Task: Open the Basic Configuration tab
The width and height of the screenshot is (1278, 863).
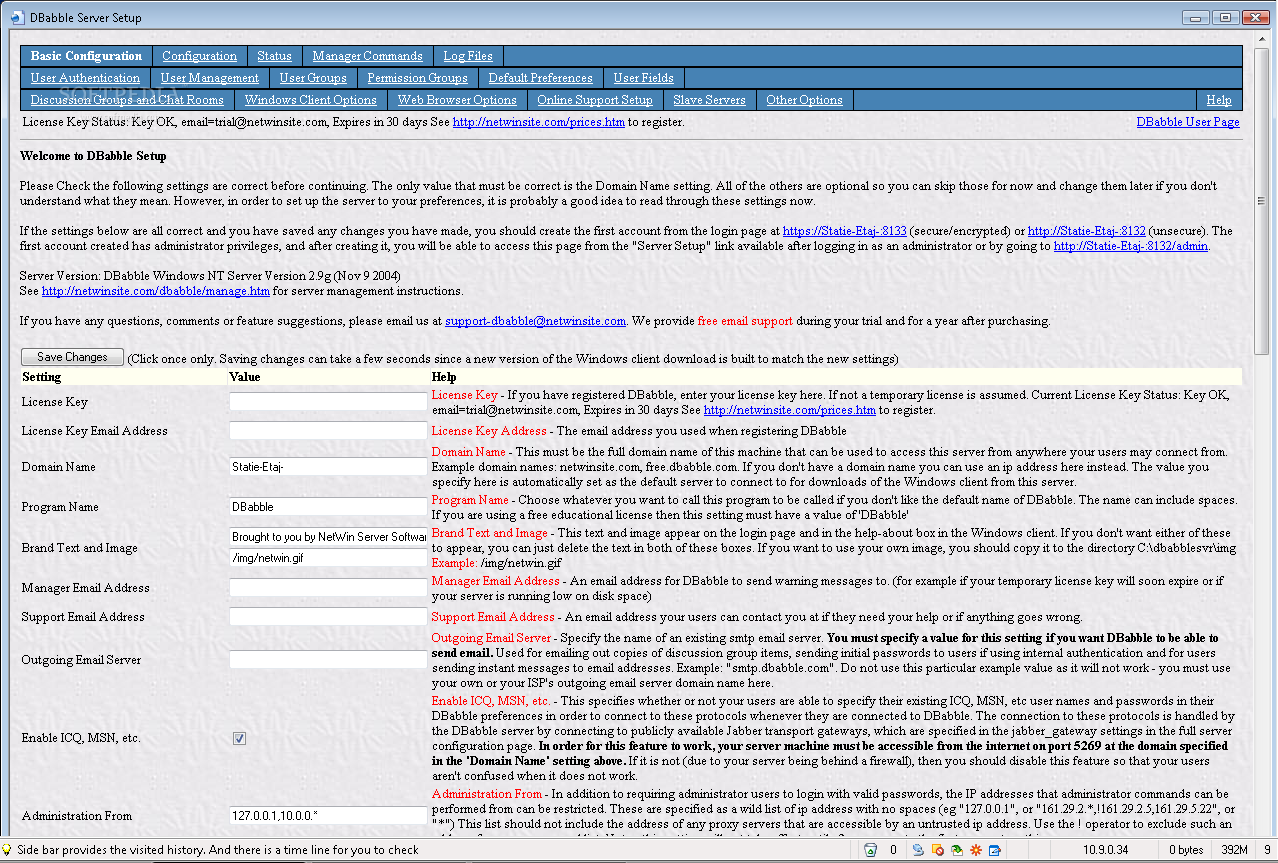Action: point(86,56)
